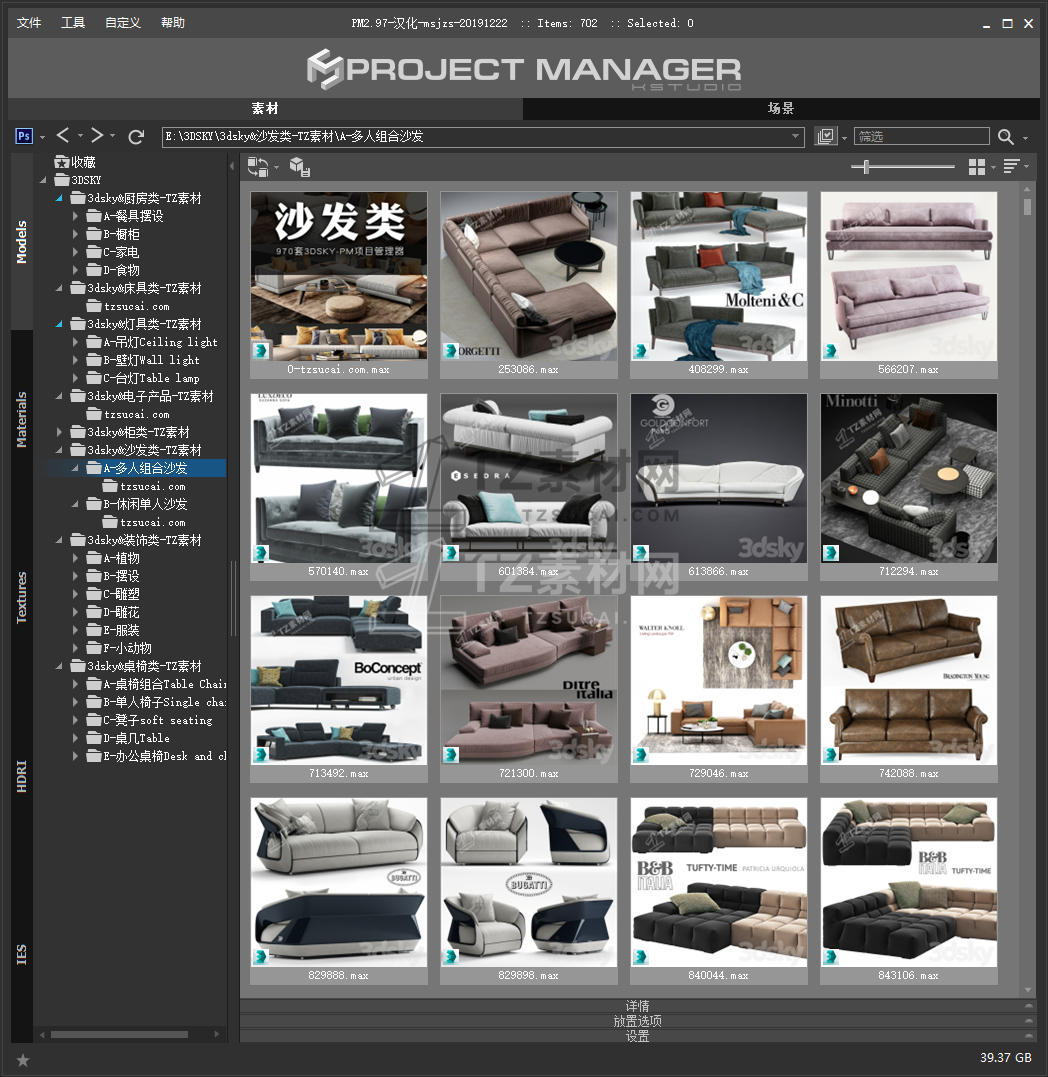This screenshot has width=1048, height=1077.
Task: Switch to the 素材 tab
Action: [265, 109]
